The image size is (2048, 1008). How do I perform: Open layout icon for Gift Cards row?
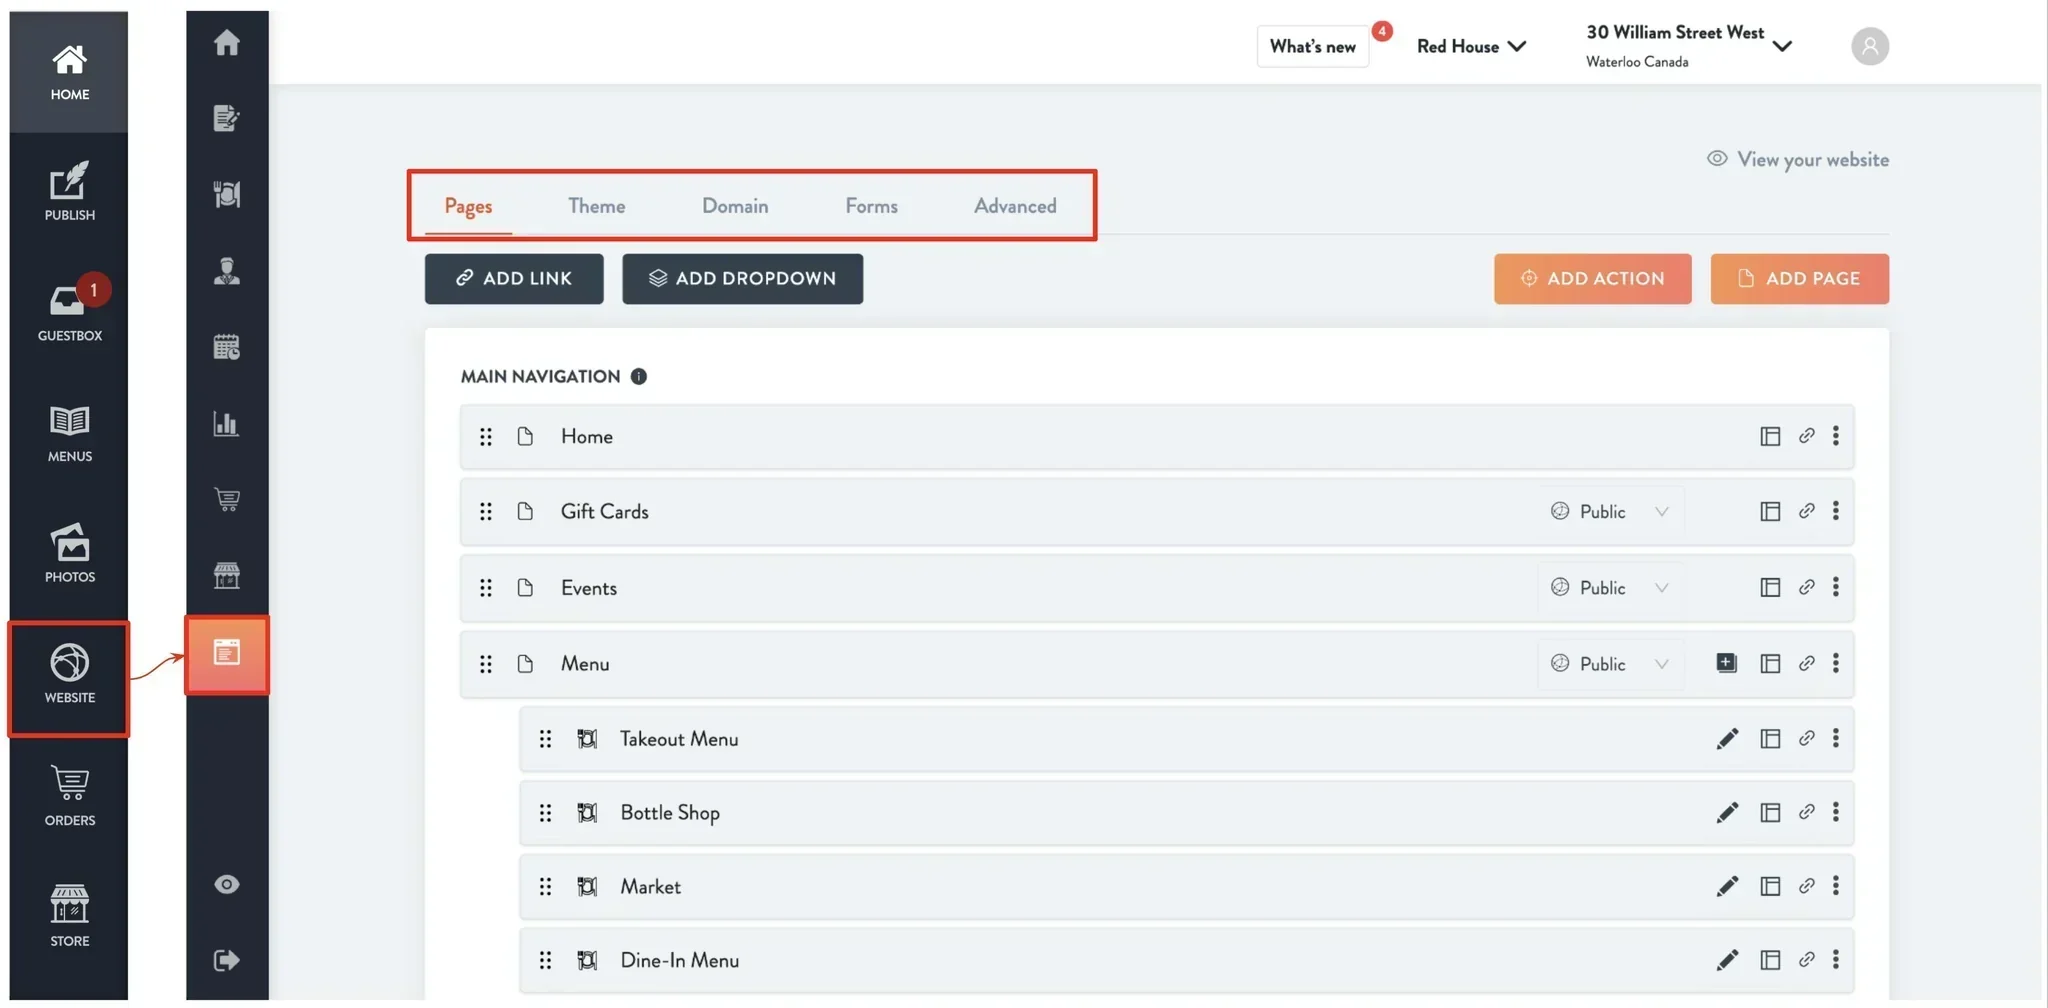coord(1770,511)
